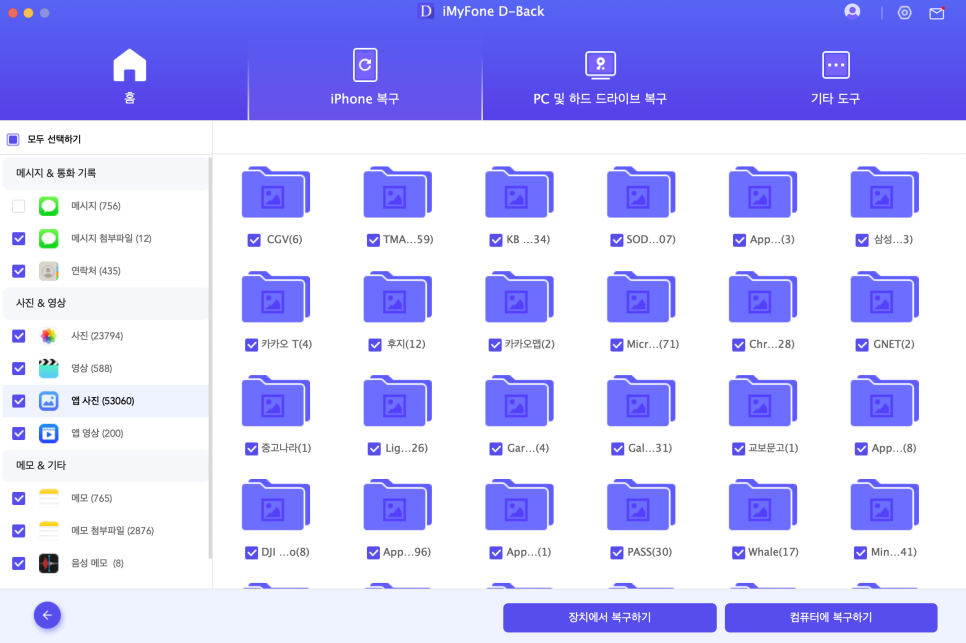The image size is (966, 643).
Task: Click the back arrow button
Action: tap(47, 615)
